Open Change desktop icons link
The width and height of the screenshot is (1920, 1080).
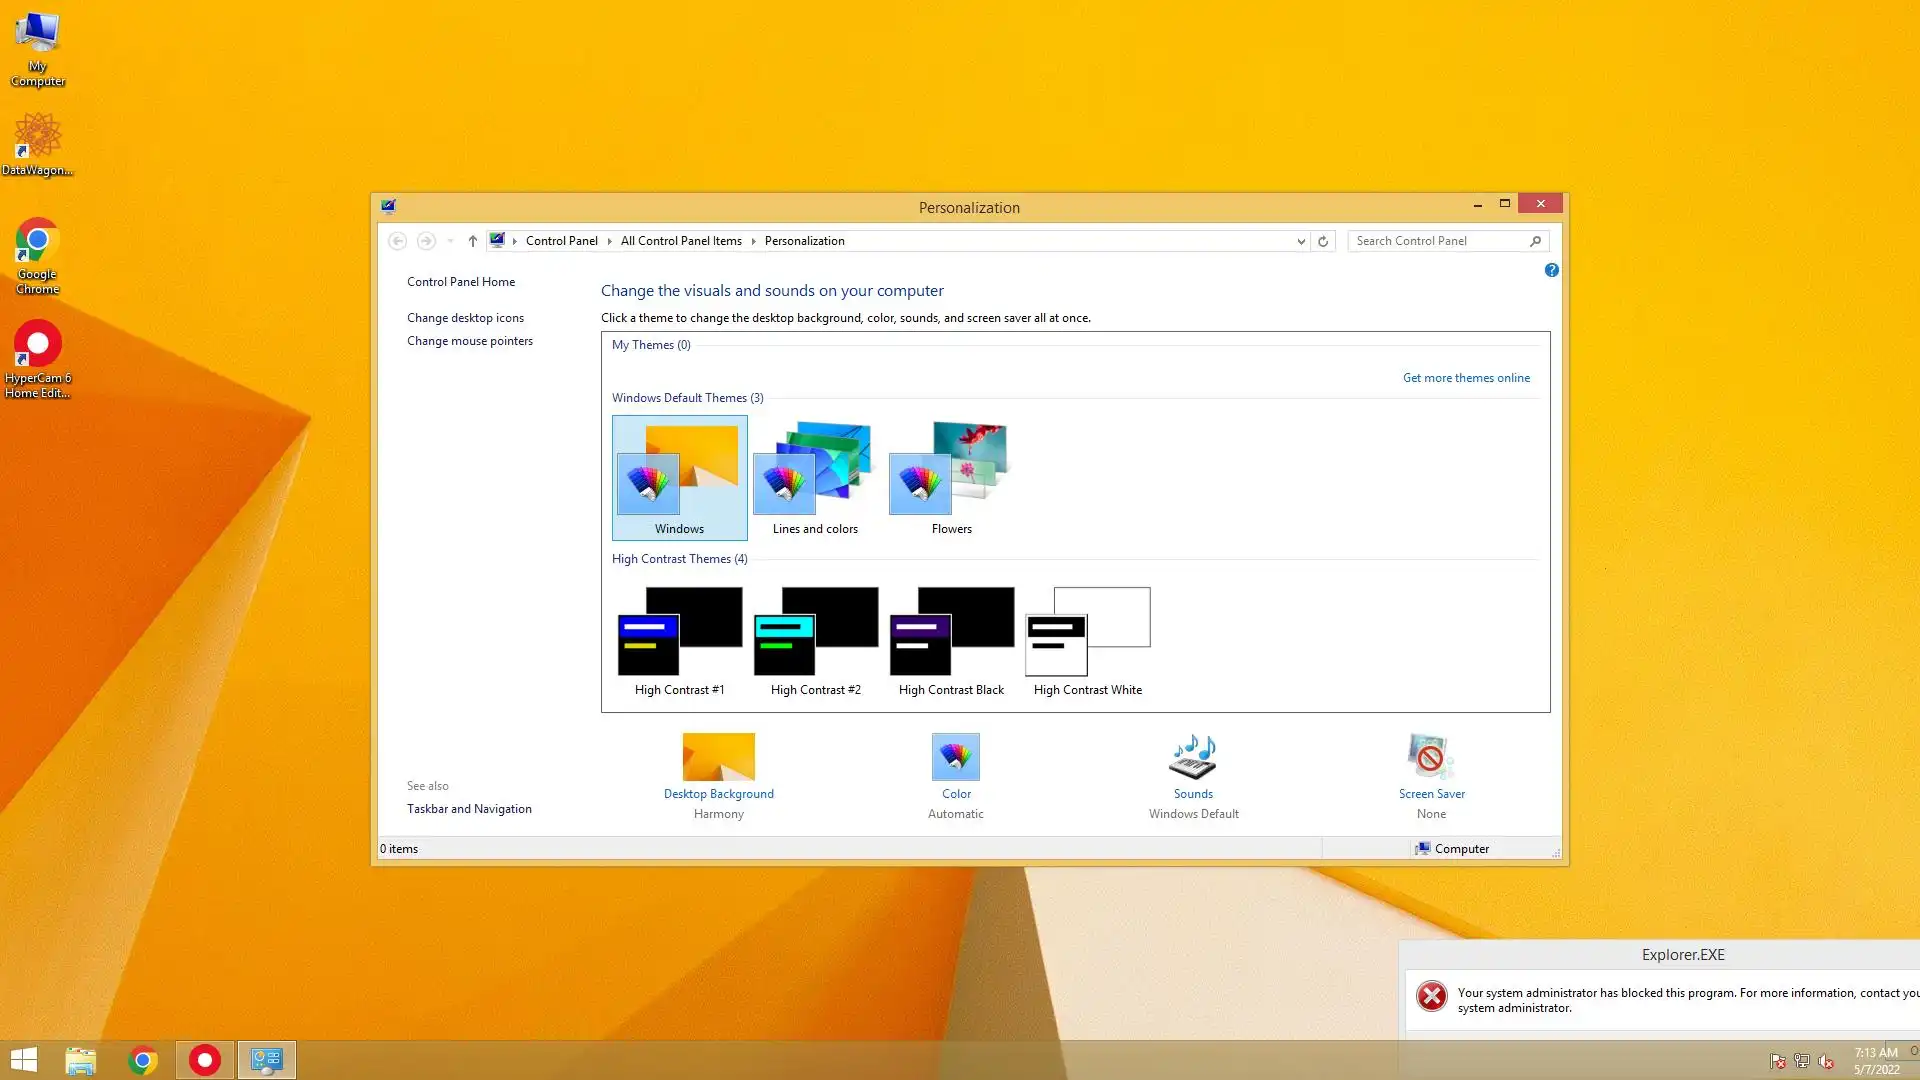(465, 318)
